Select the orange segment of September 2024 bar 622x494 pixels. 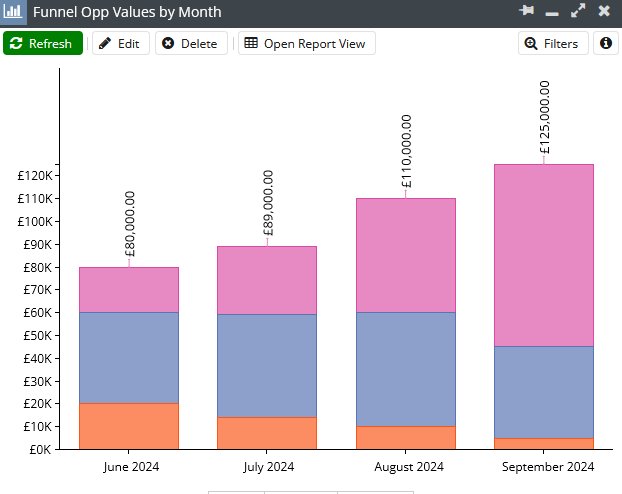(544, 444)
